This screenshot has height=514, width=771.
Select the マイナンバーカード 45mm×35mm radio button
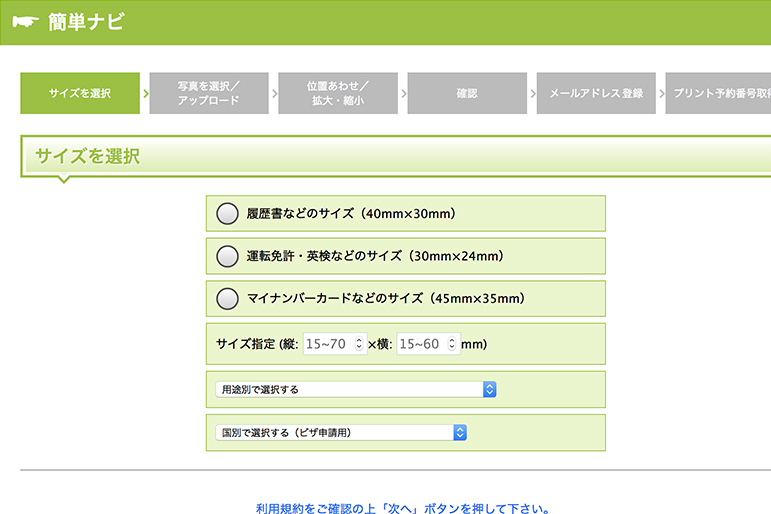coord(228,298)
